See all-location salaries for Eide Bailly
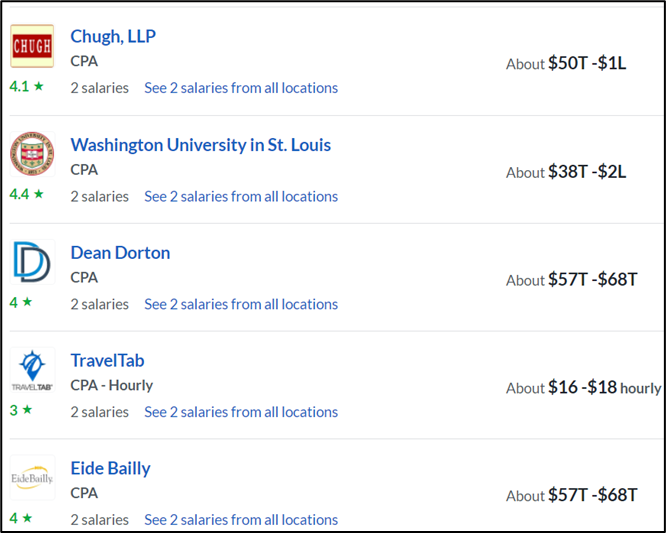Viewport: 666px width, 533px height. pyautogui.click(x=241, y=520)
